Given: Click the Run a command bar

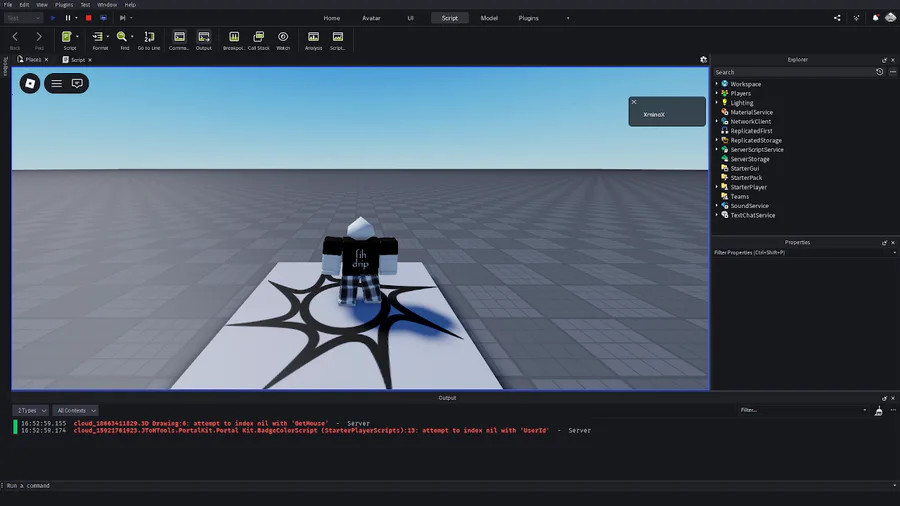Looking at the screenshot, I should pos(448,485).
